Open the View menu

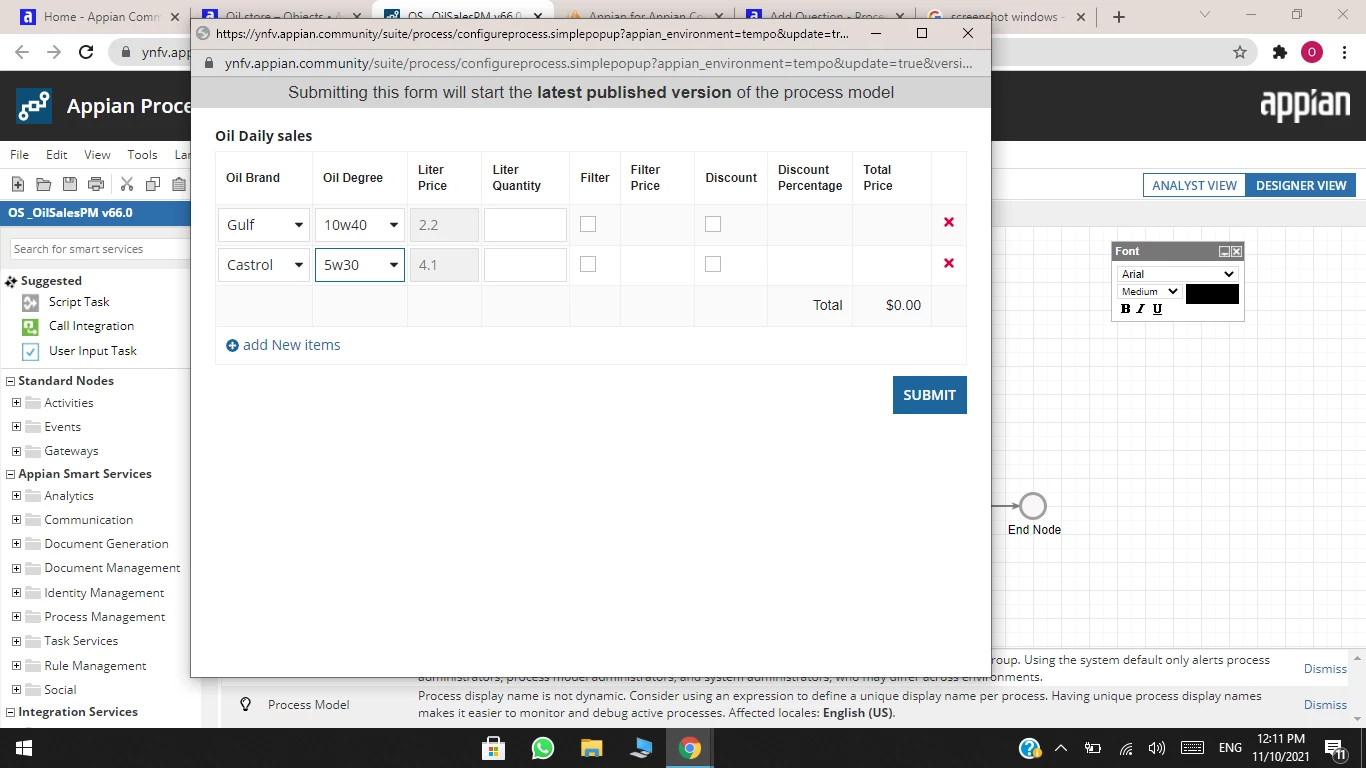click(x=98, y=155)
